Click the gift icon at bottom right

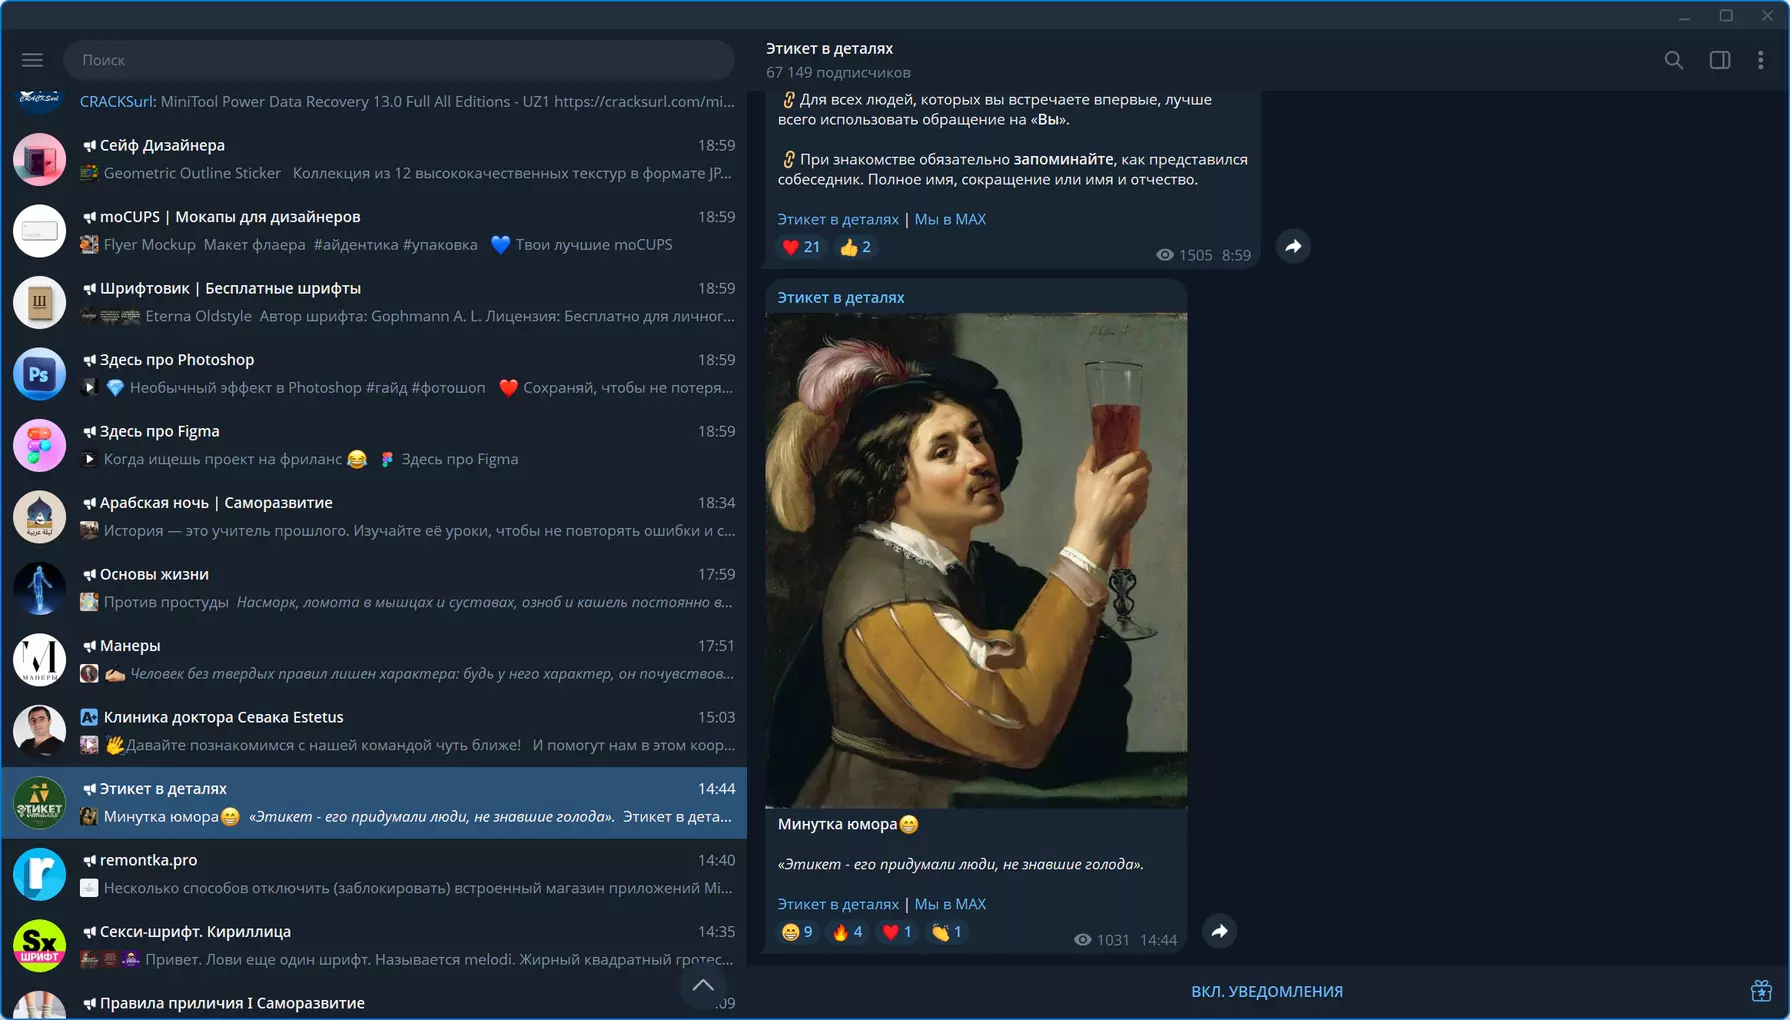pos(1761,991)
